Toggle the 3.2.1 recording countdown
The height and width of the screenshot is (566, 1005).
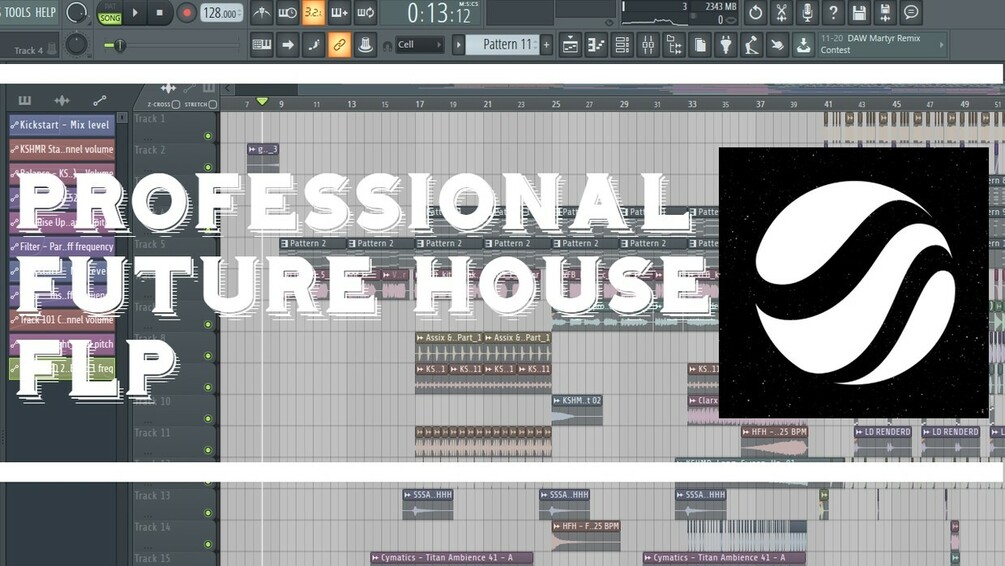(x=313, y=12)
